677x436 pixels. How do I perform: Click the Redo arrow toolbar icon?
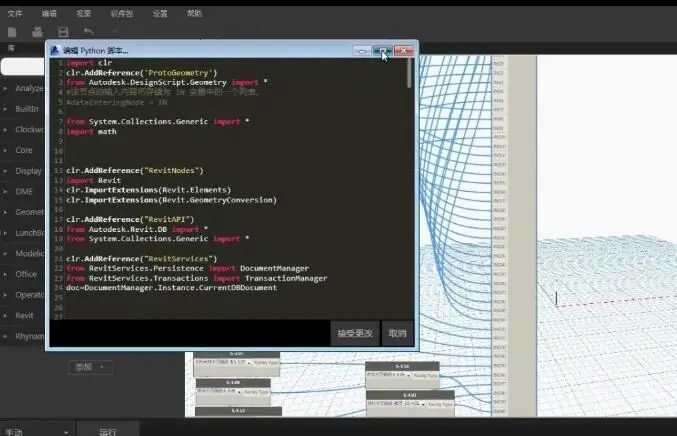(114, 31)
